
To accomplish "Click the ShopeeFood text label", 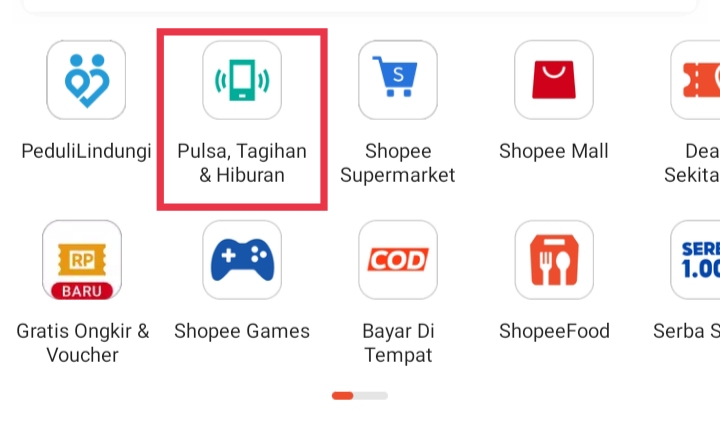I will coord(554,331).
